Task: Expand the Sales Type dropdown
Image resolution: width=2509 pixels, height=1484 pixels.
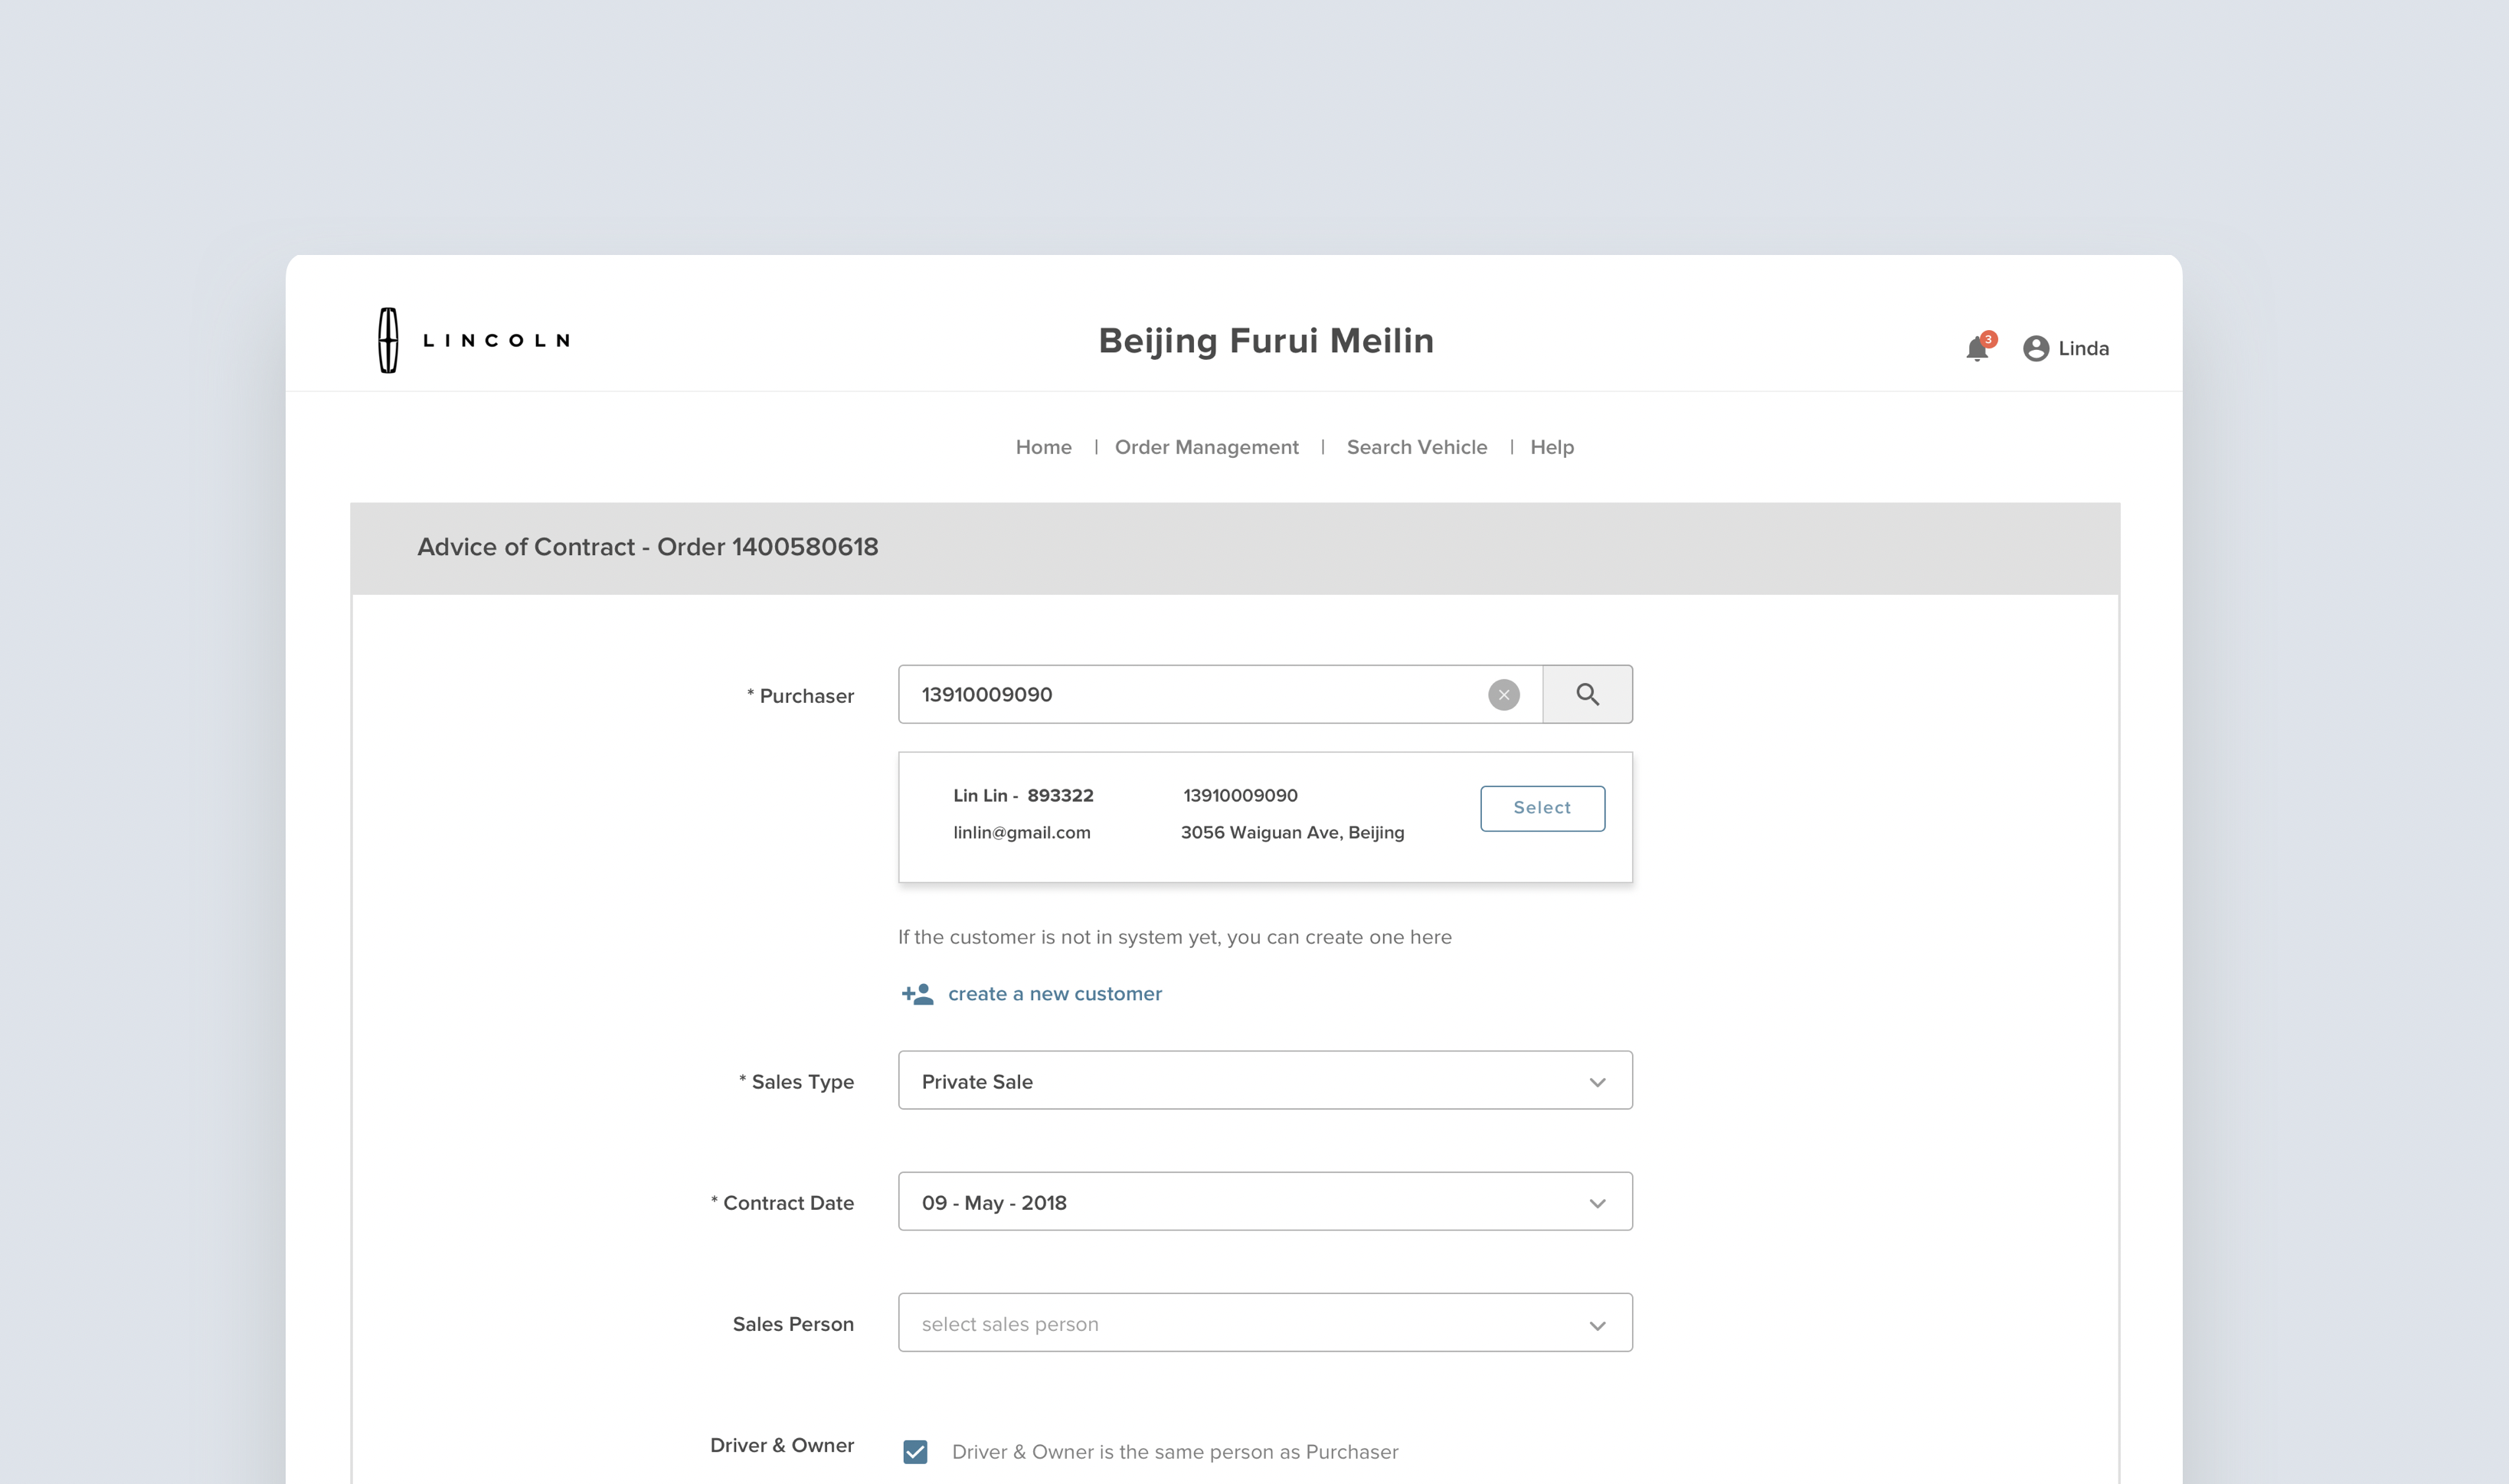Action: (1265, 1080)
